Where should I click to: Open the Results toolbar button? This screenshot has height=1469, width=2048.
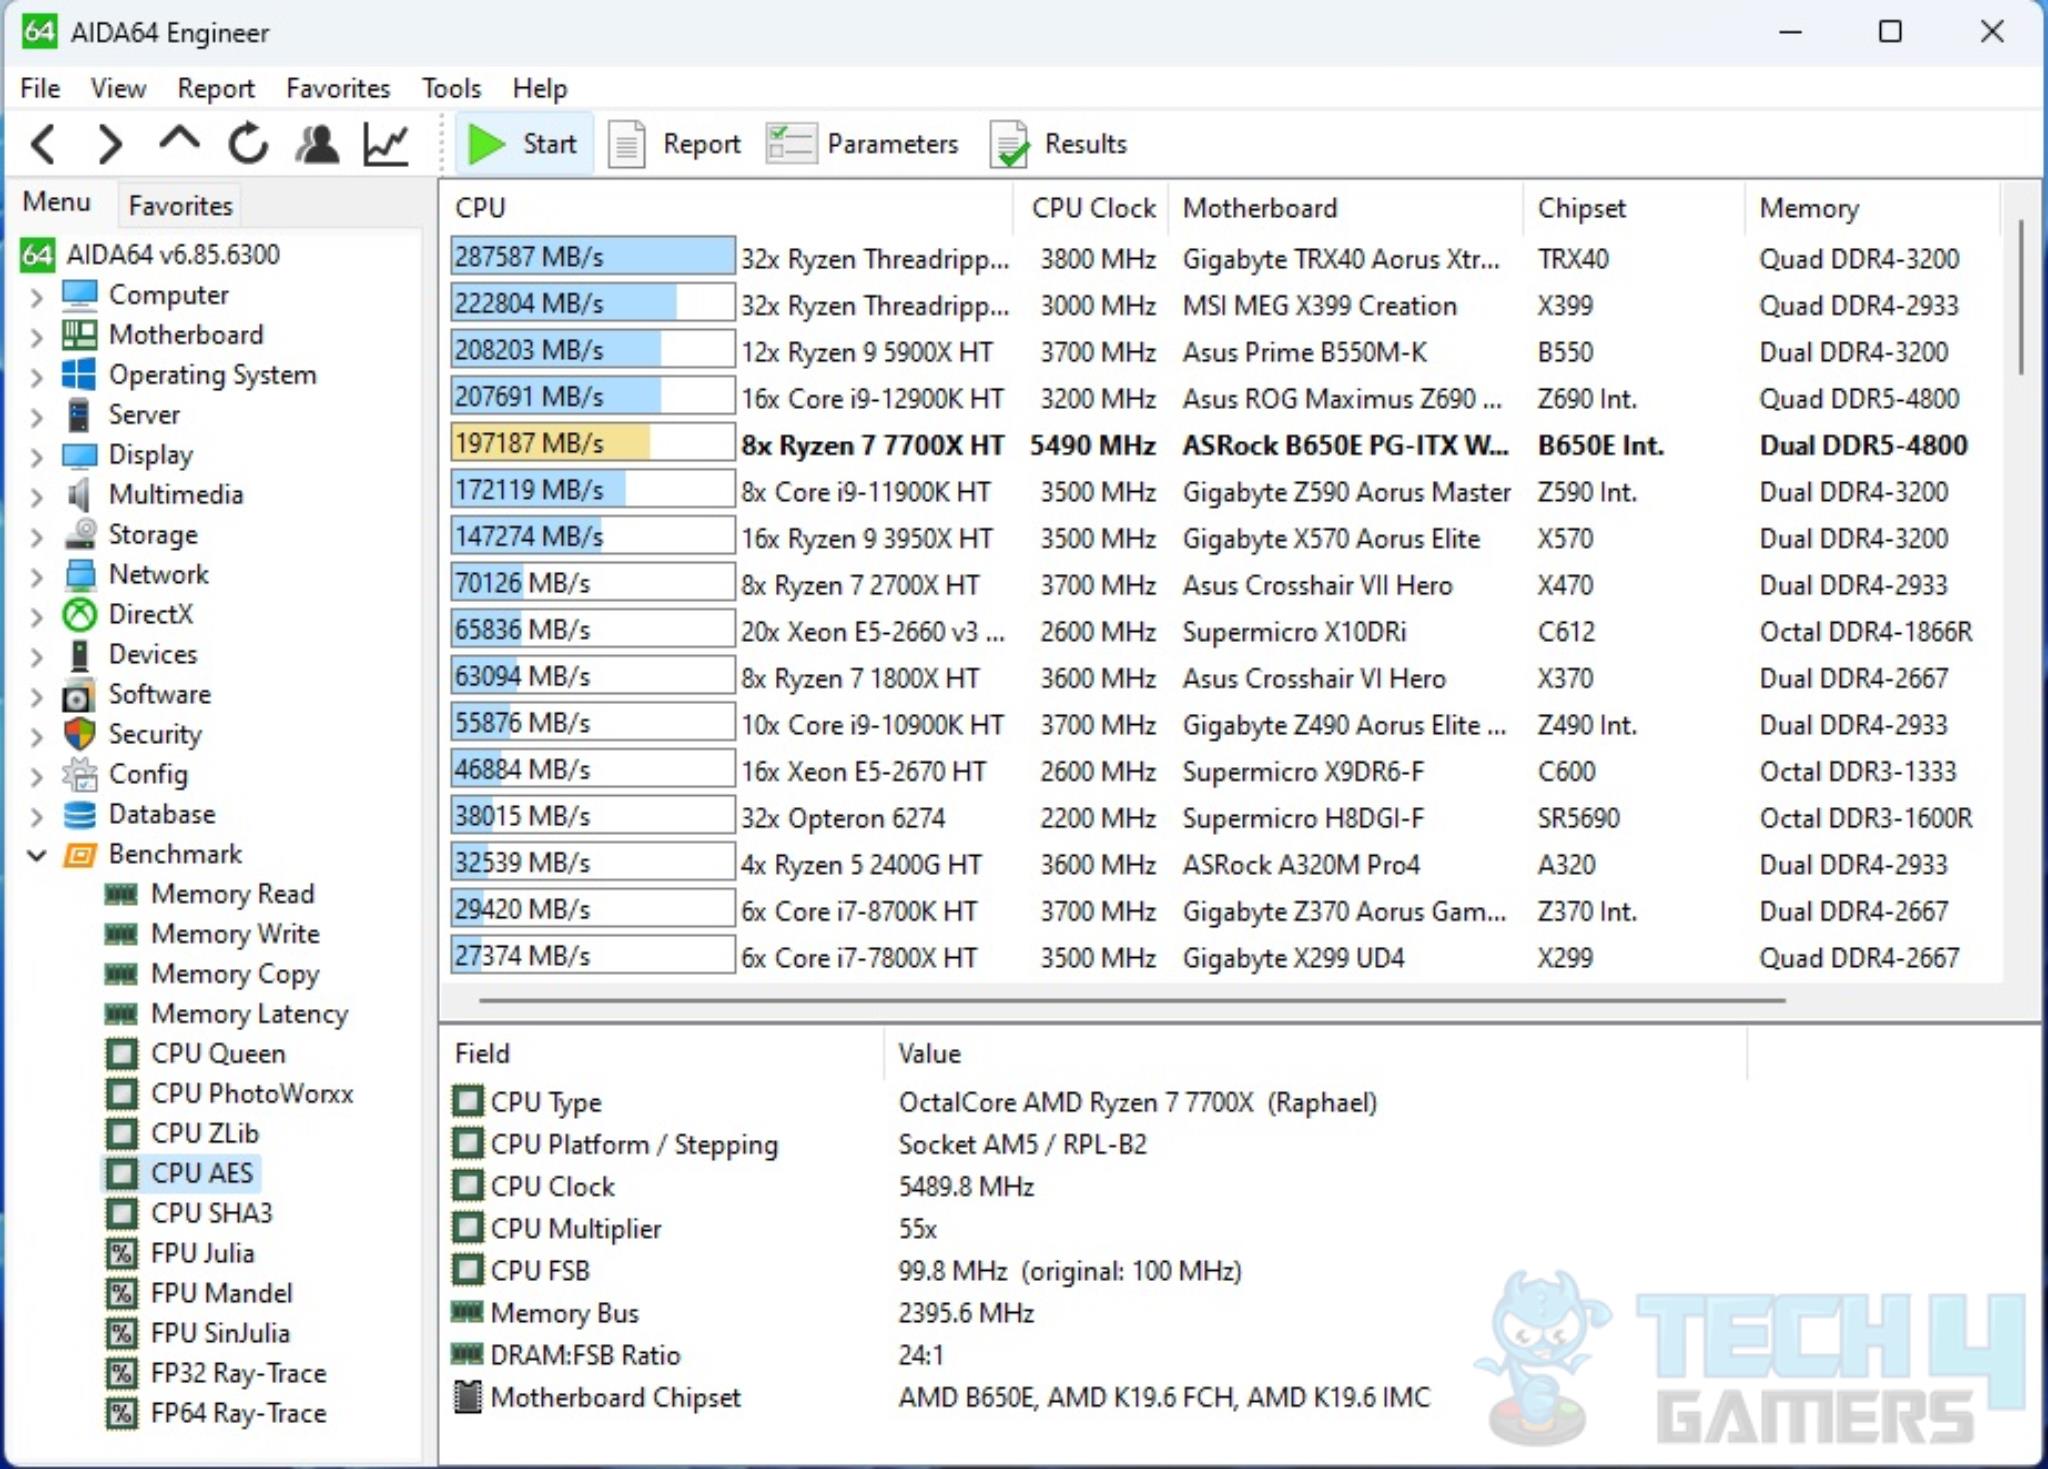pos(1060,144)
